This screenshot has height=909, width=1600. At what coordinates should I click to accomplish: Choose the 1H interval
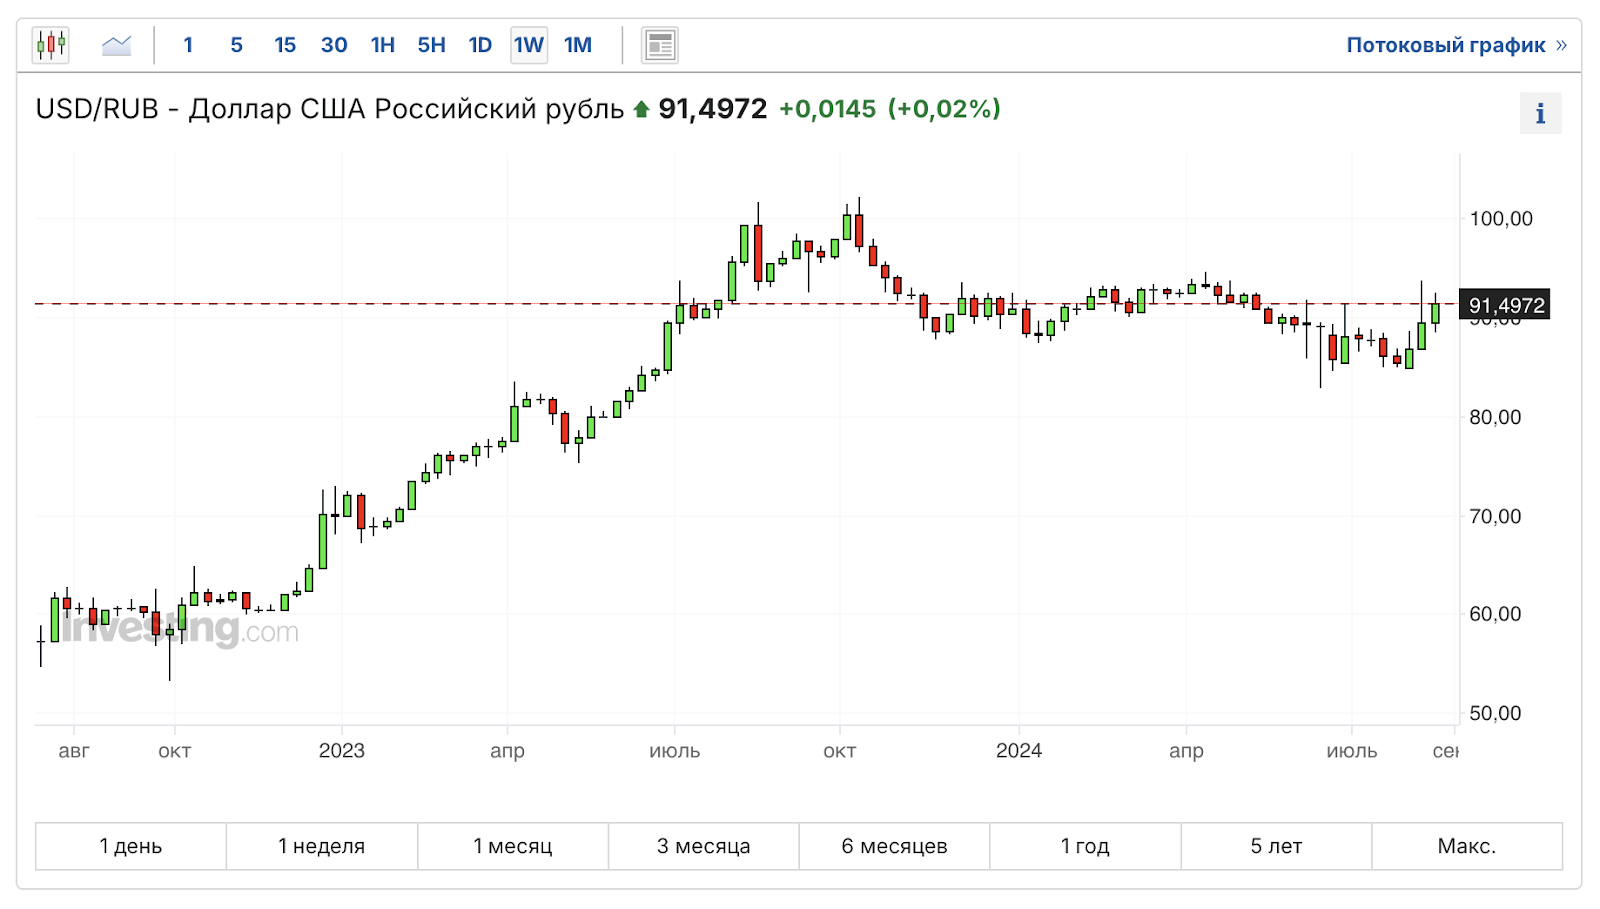point(383,45)
